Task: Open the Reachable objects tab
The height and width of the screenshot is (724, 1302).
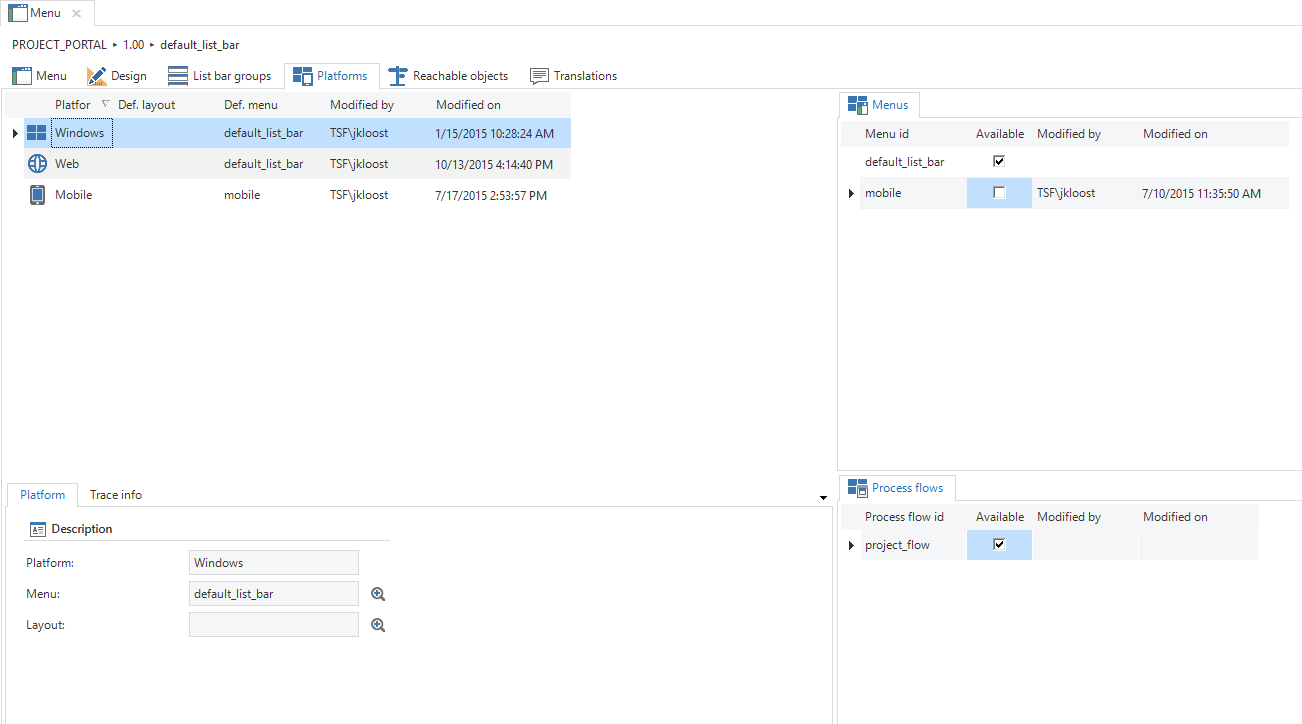Action: click(x=449, y=76)
